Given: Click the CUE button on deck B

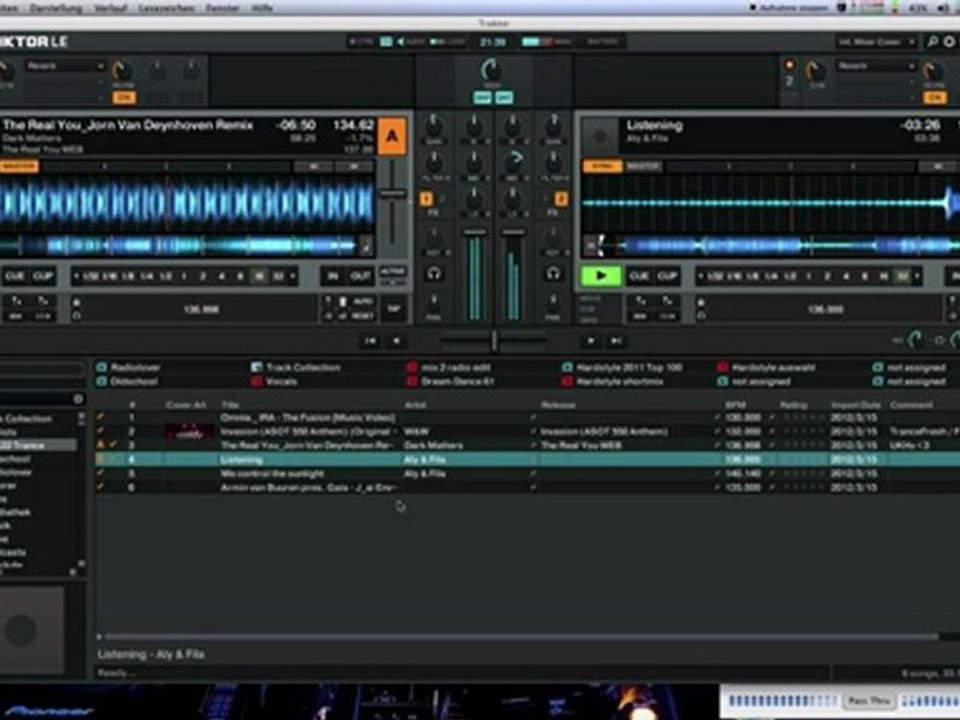Looking at the screenshot, I should pos(639,276).
